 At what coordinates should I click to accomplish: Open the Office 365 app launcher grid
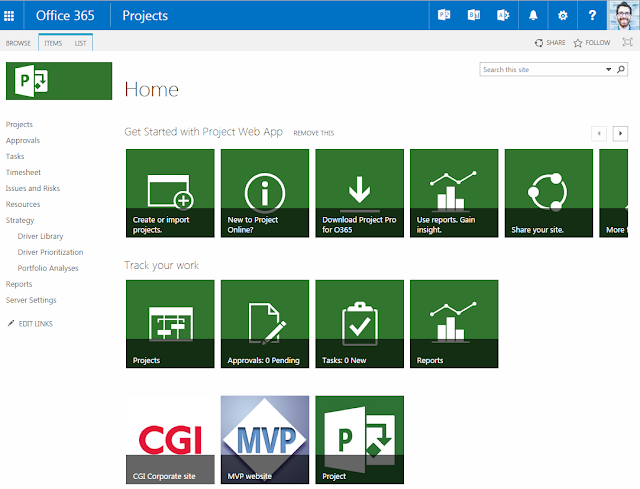click(9, 16)
